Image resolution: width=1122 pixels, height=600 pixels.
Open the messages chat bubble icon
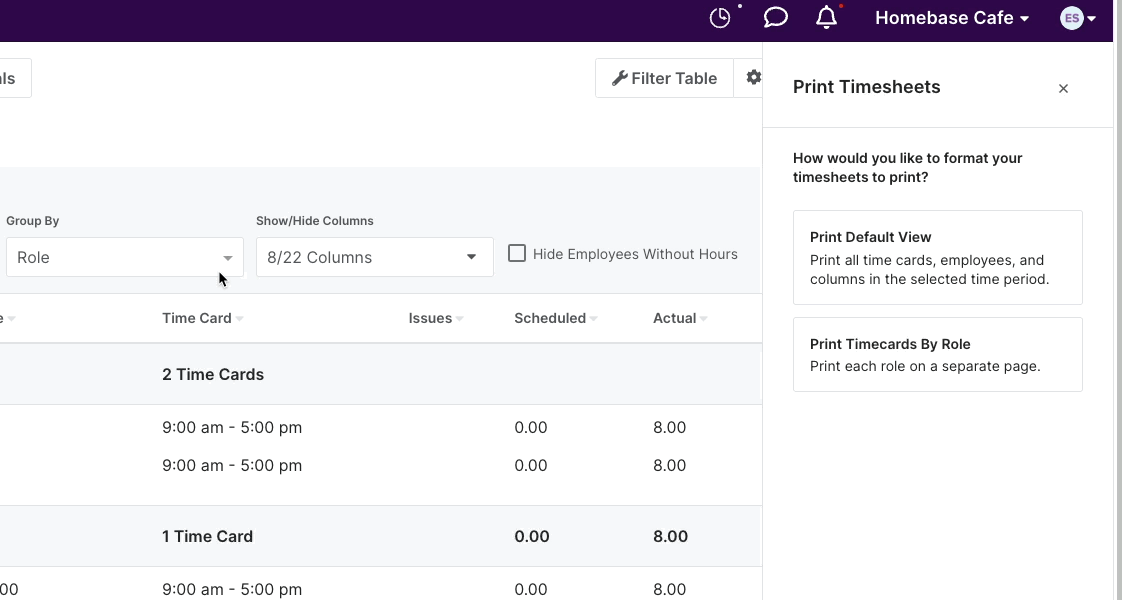coord(775,17)
